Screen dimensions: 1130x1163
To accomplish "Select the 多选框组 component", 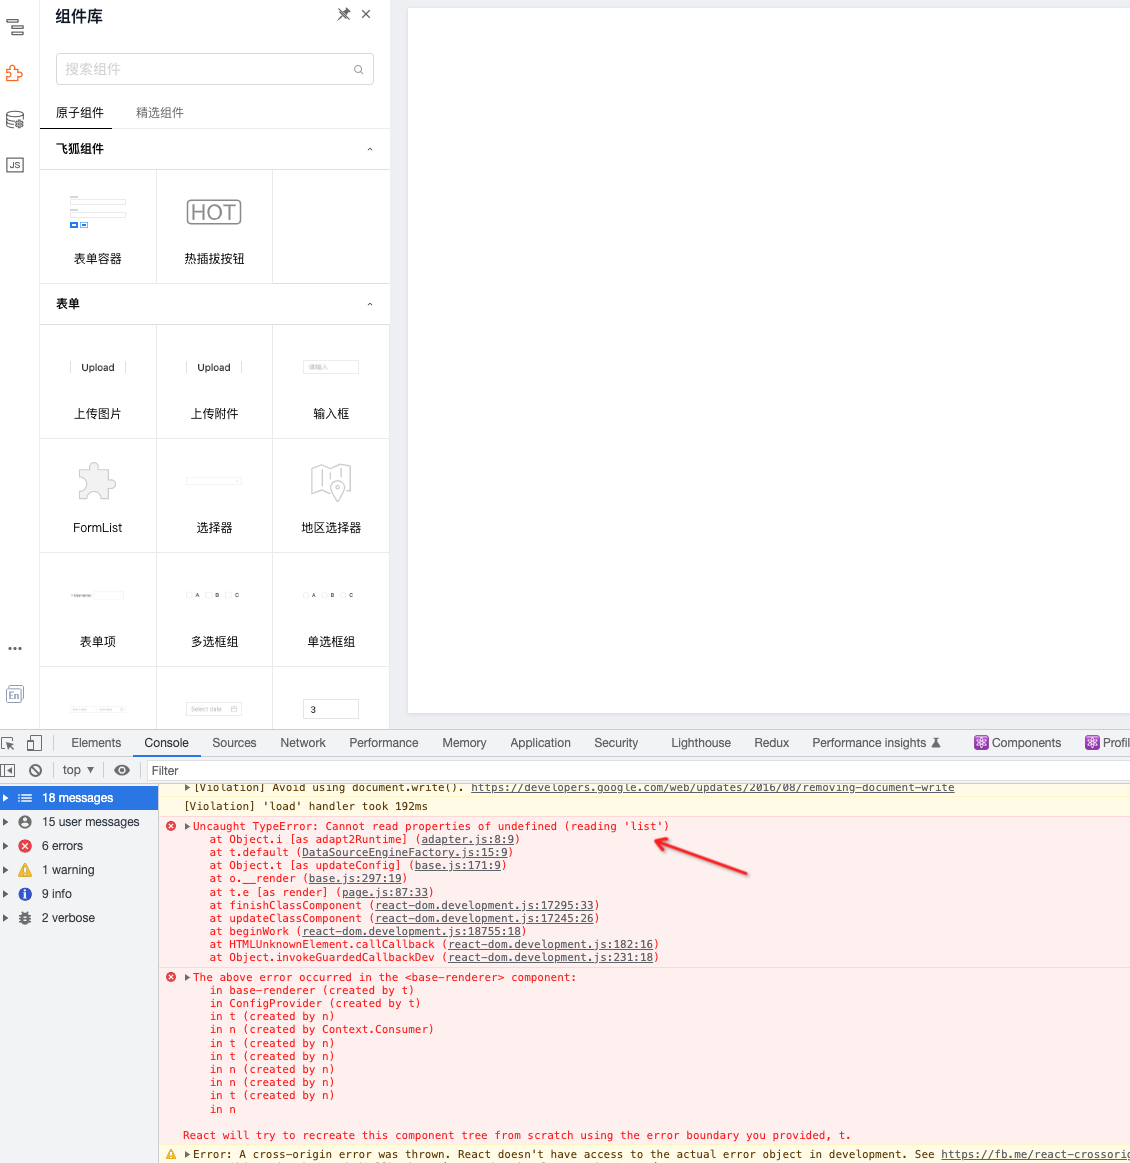I will click(214, 610).
